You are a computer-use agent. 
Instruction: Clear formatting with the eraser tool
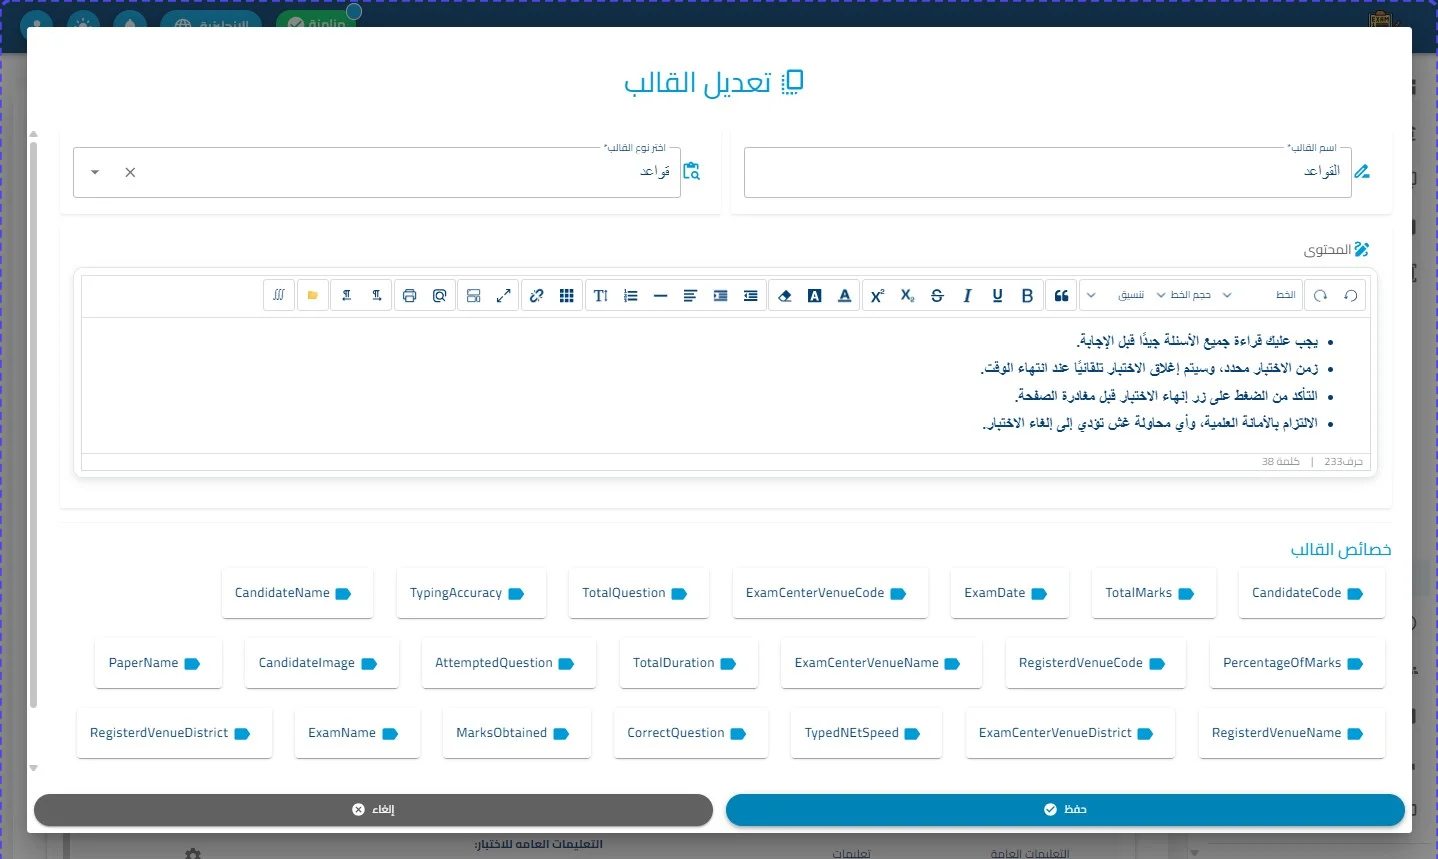(785, 295)
